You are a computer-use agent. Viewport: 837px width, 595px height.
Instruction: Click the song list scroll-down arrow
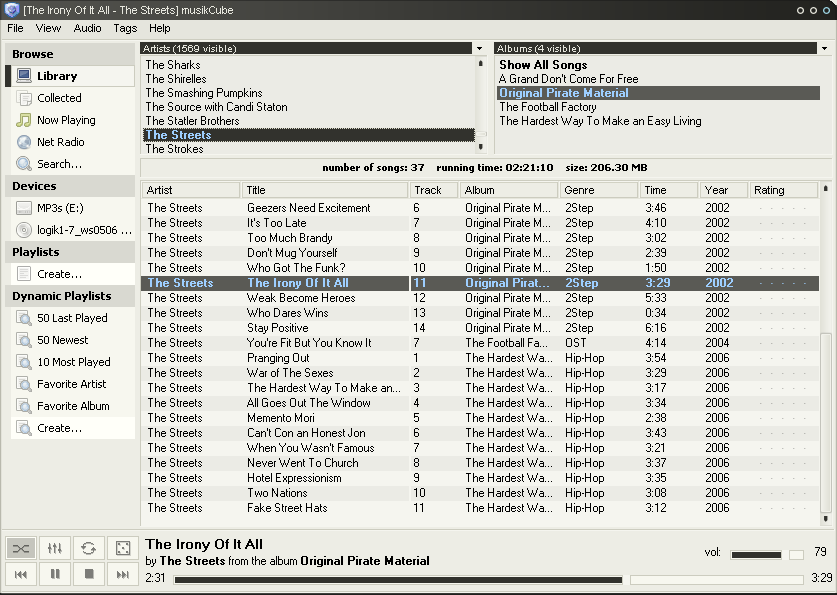pos(825,518)
